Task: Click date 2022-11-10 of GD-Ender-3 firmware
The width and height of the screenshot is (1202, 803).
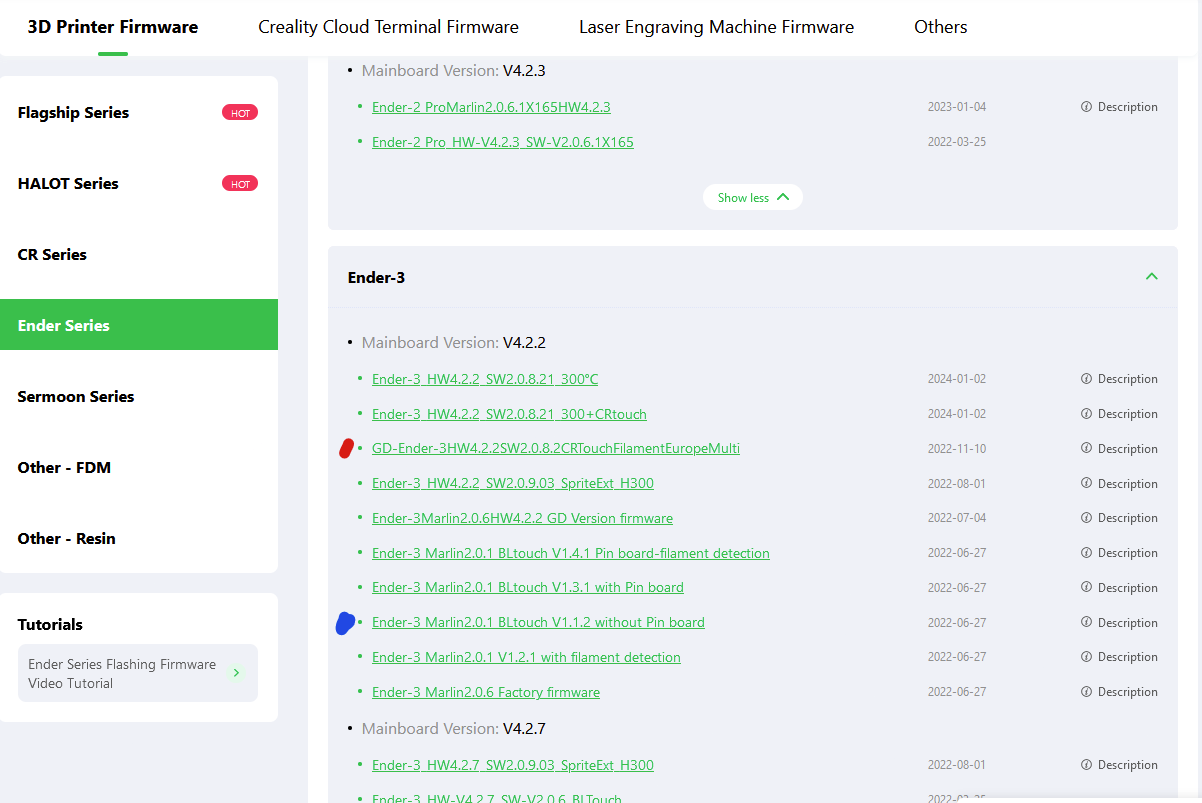Action: click(957, 449)
